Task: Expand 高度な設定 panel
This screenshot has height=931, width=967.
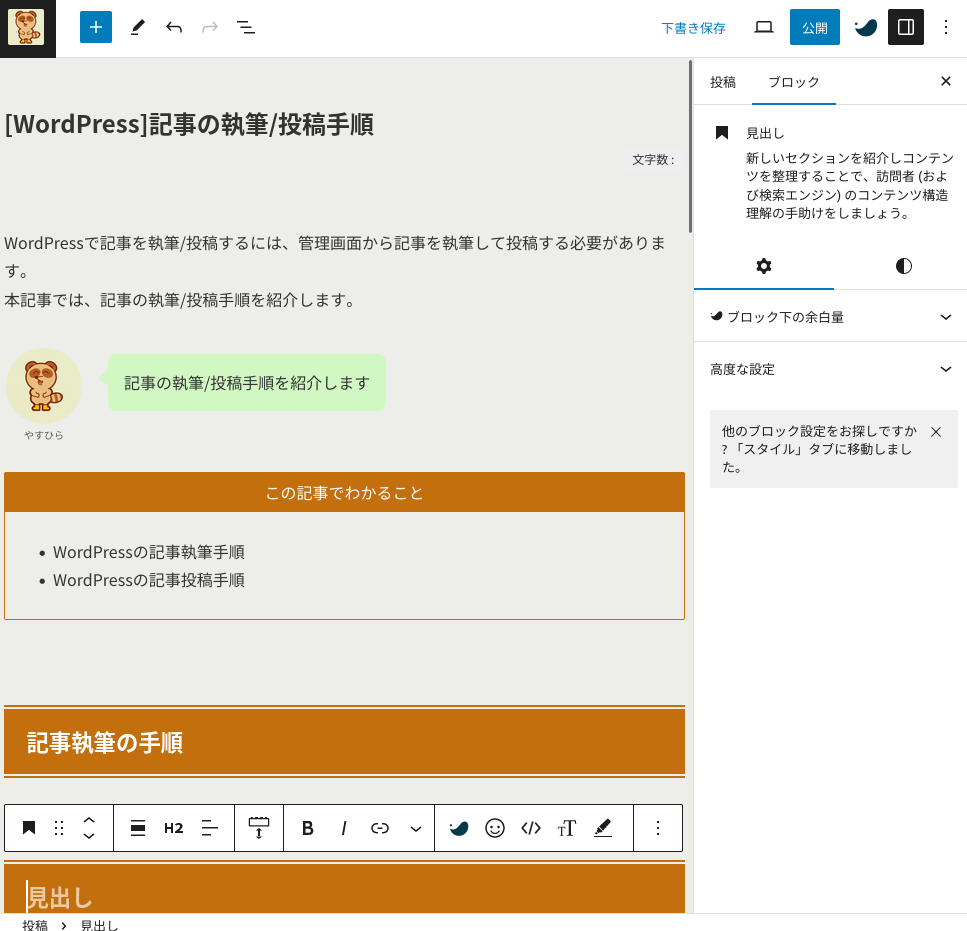Action: click(830, 369)
